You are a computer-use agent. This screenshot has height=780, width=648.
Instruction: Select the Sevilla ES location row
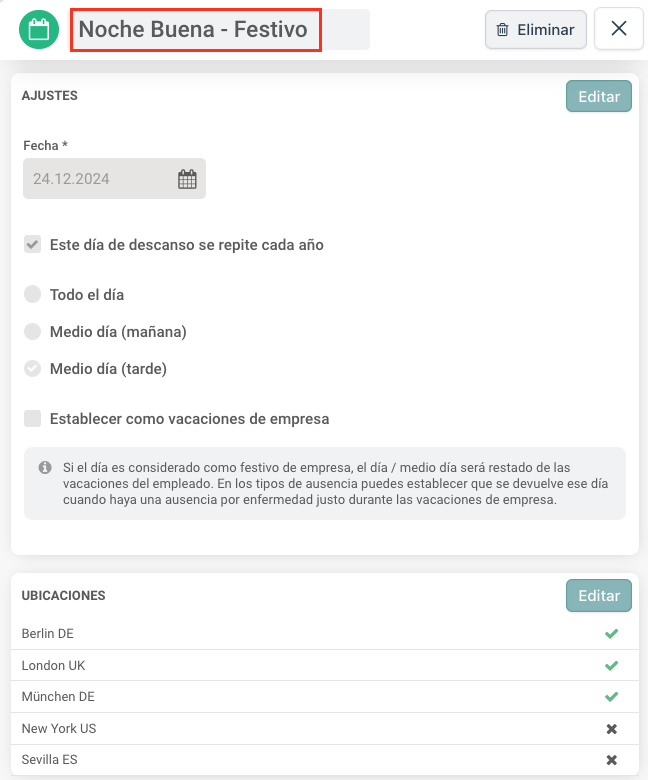click(300, 760)
